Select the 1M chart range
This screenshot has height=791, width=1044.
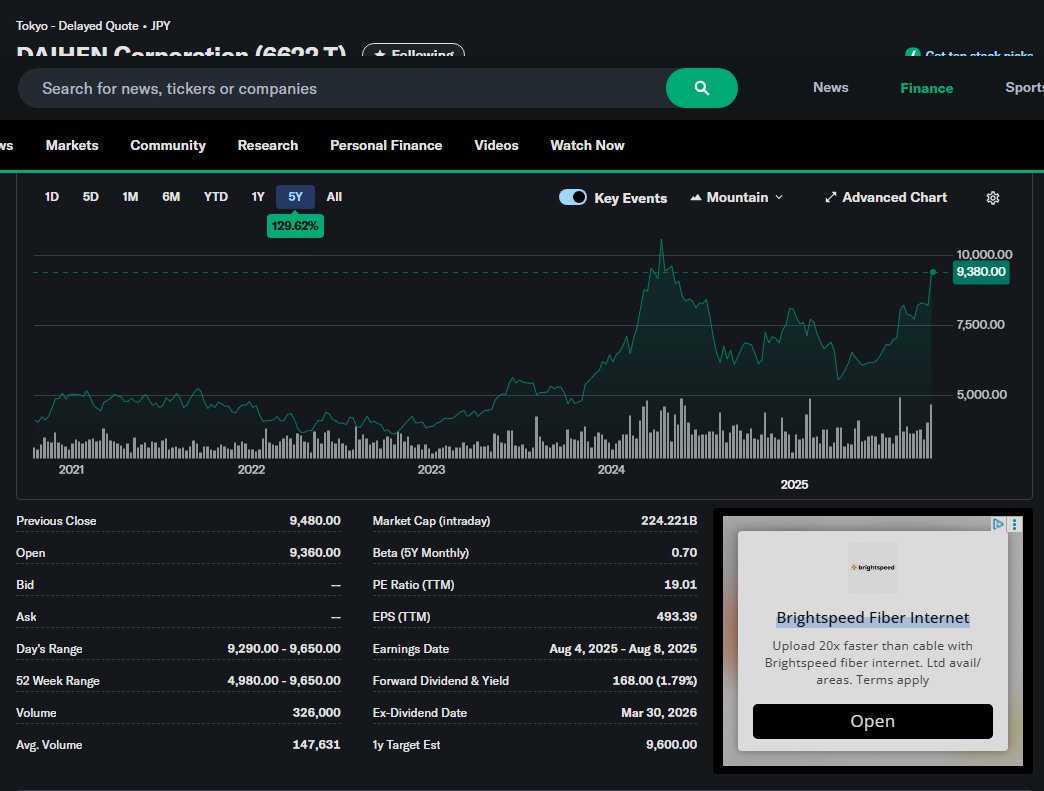(x=130, y=196)
